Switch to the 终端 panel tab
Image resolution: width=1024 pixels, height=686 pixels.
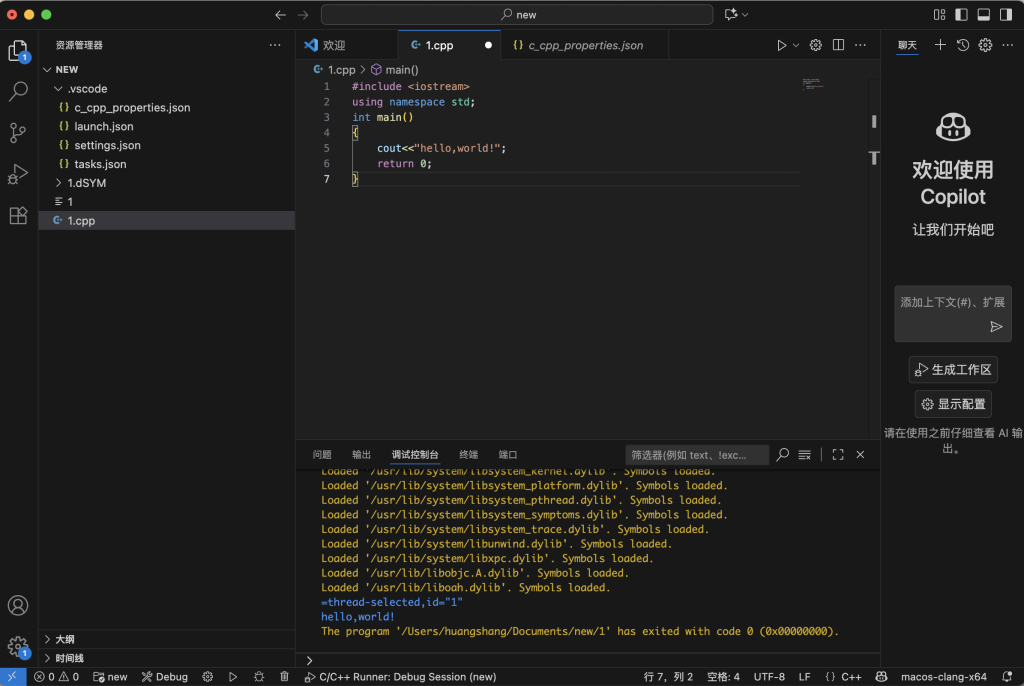(468, 455)
